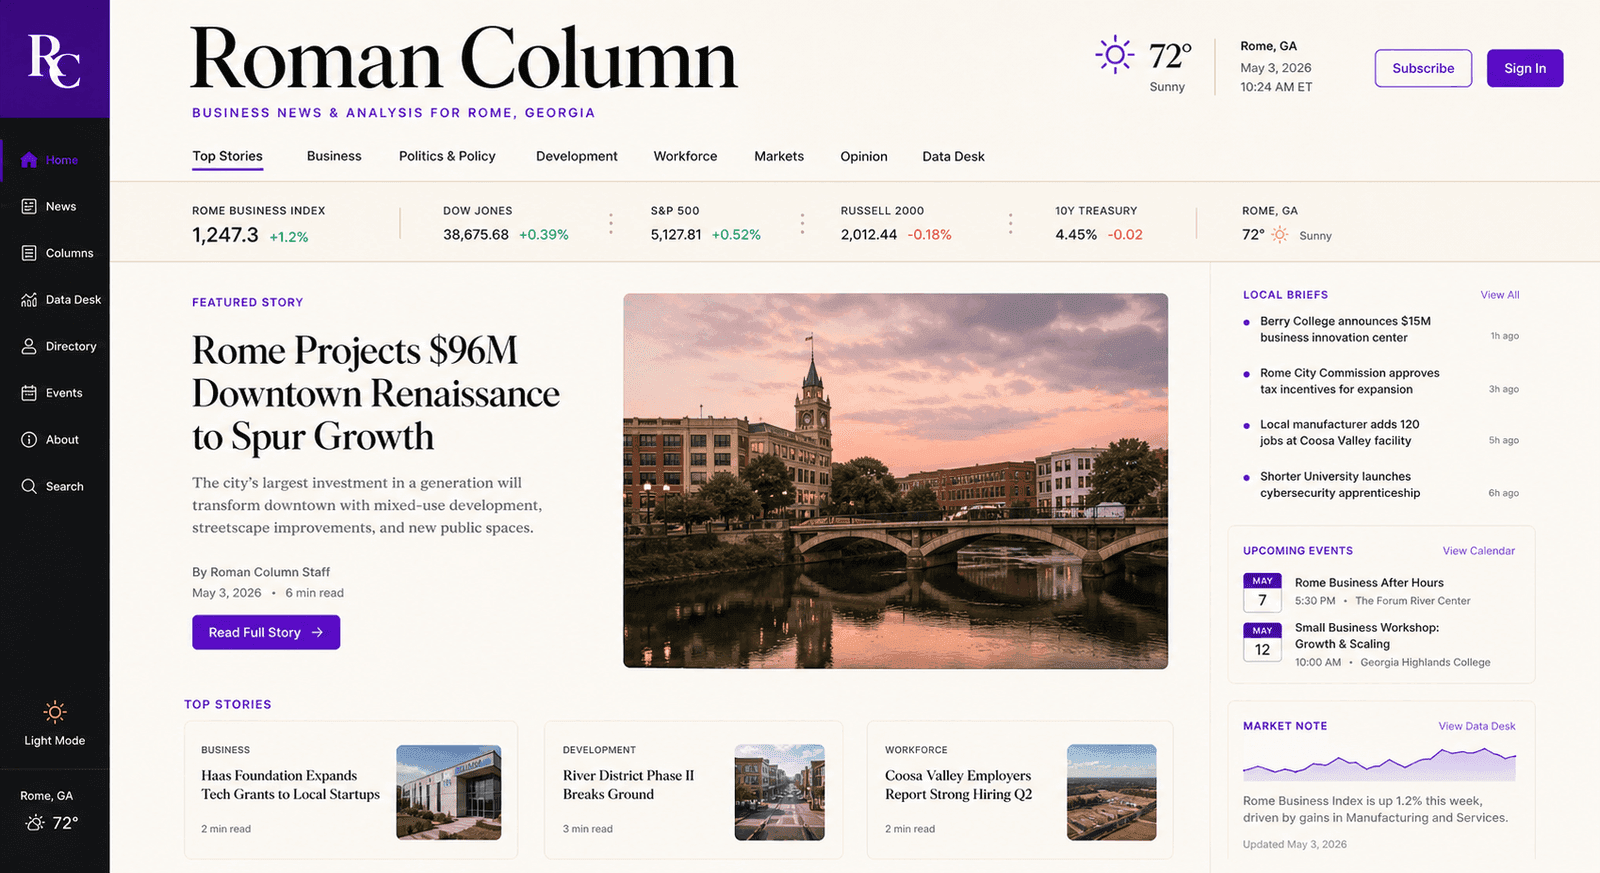Open the Markets tab
Screen dimensions: 1600x873
pos(779,156)
